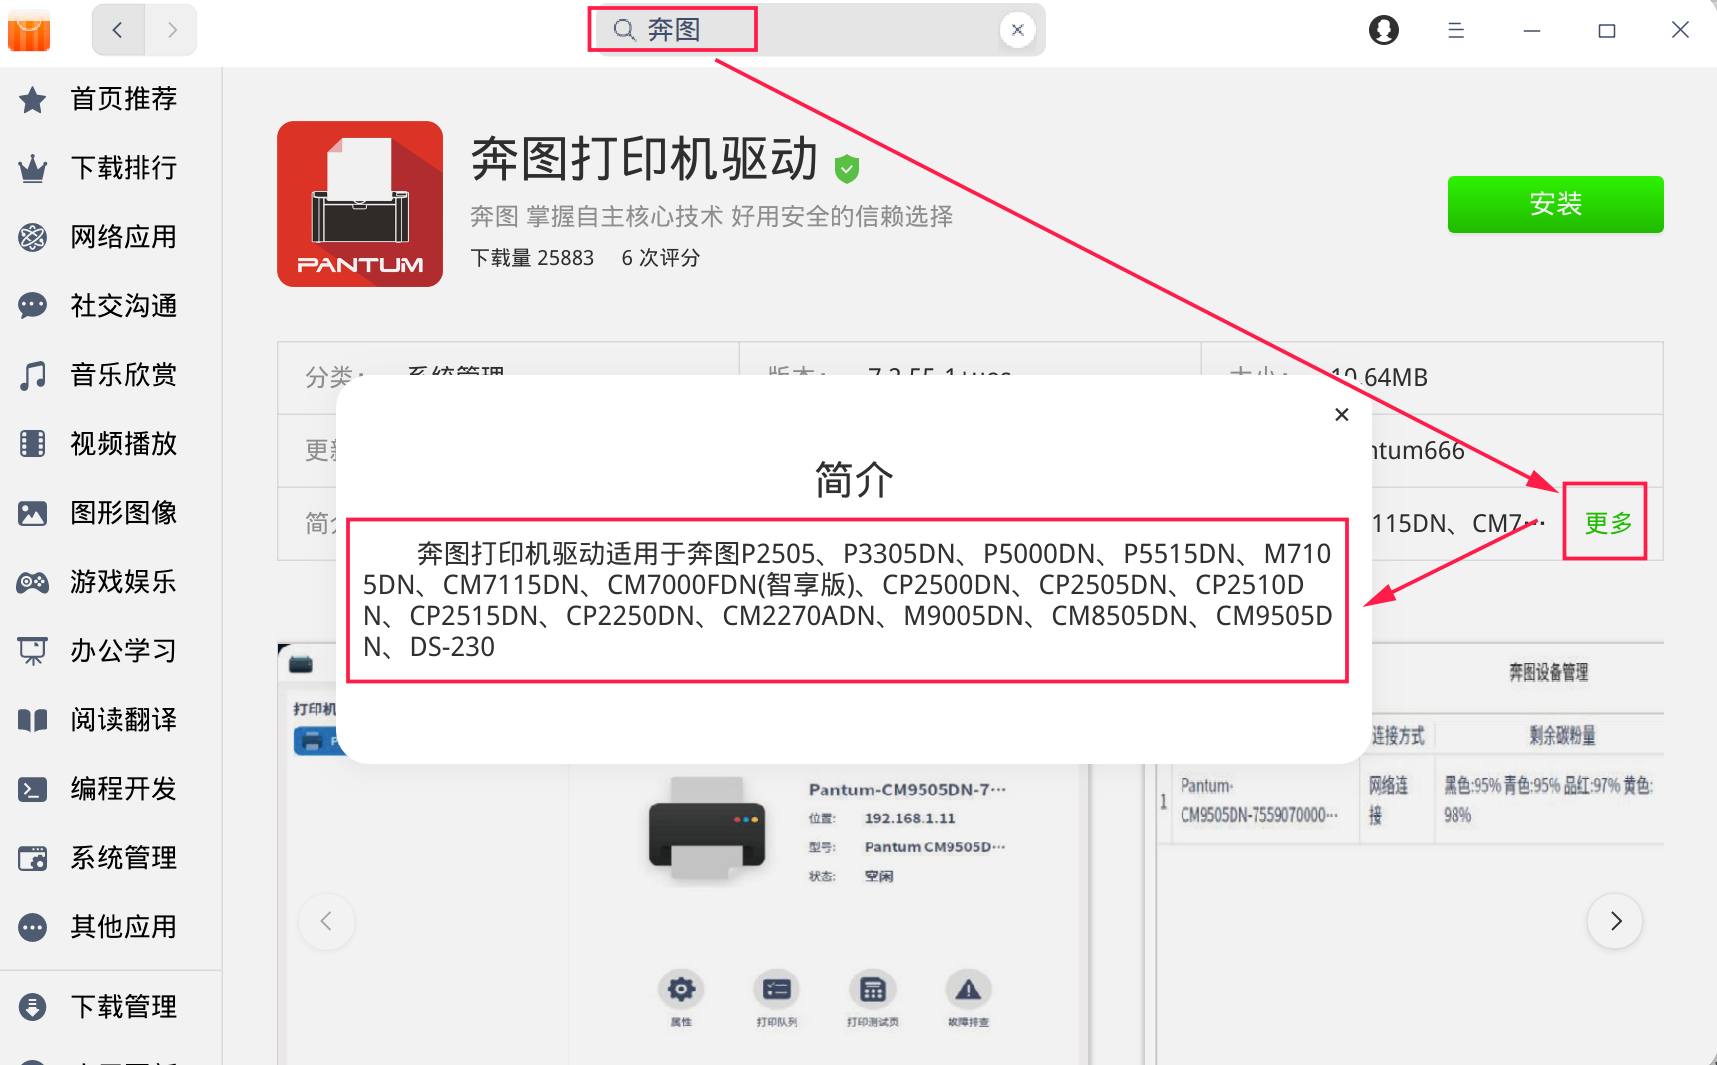The width and height of the screenshot is (1717, 1065).
Task: Click the 6 次评分 rating text
Action: (x=661, y=258)
